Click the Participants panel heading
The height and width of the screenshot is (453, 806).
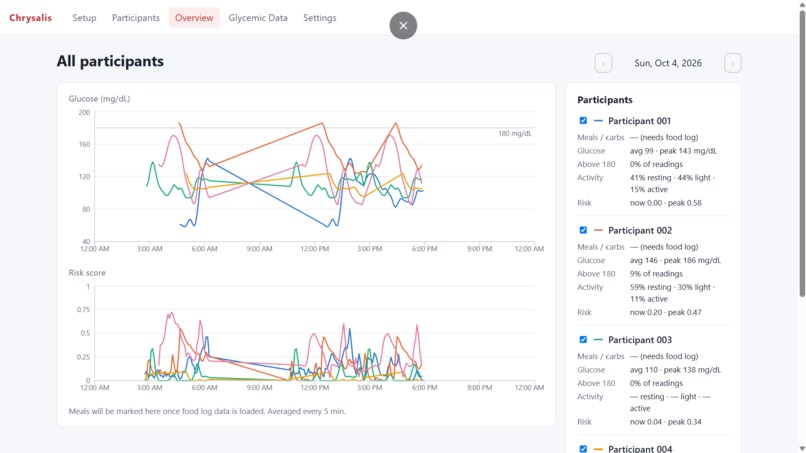[x=604, y=100]
